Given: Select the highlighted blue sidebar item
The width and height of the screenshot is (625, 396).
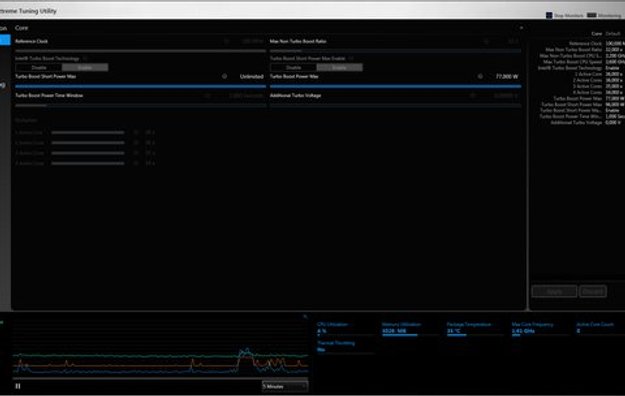Looking at the screenshot, I should (x=5, y=40).
